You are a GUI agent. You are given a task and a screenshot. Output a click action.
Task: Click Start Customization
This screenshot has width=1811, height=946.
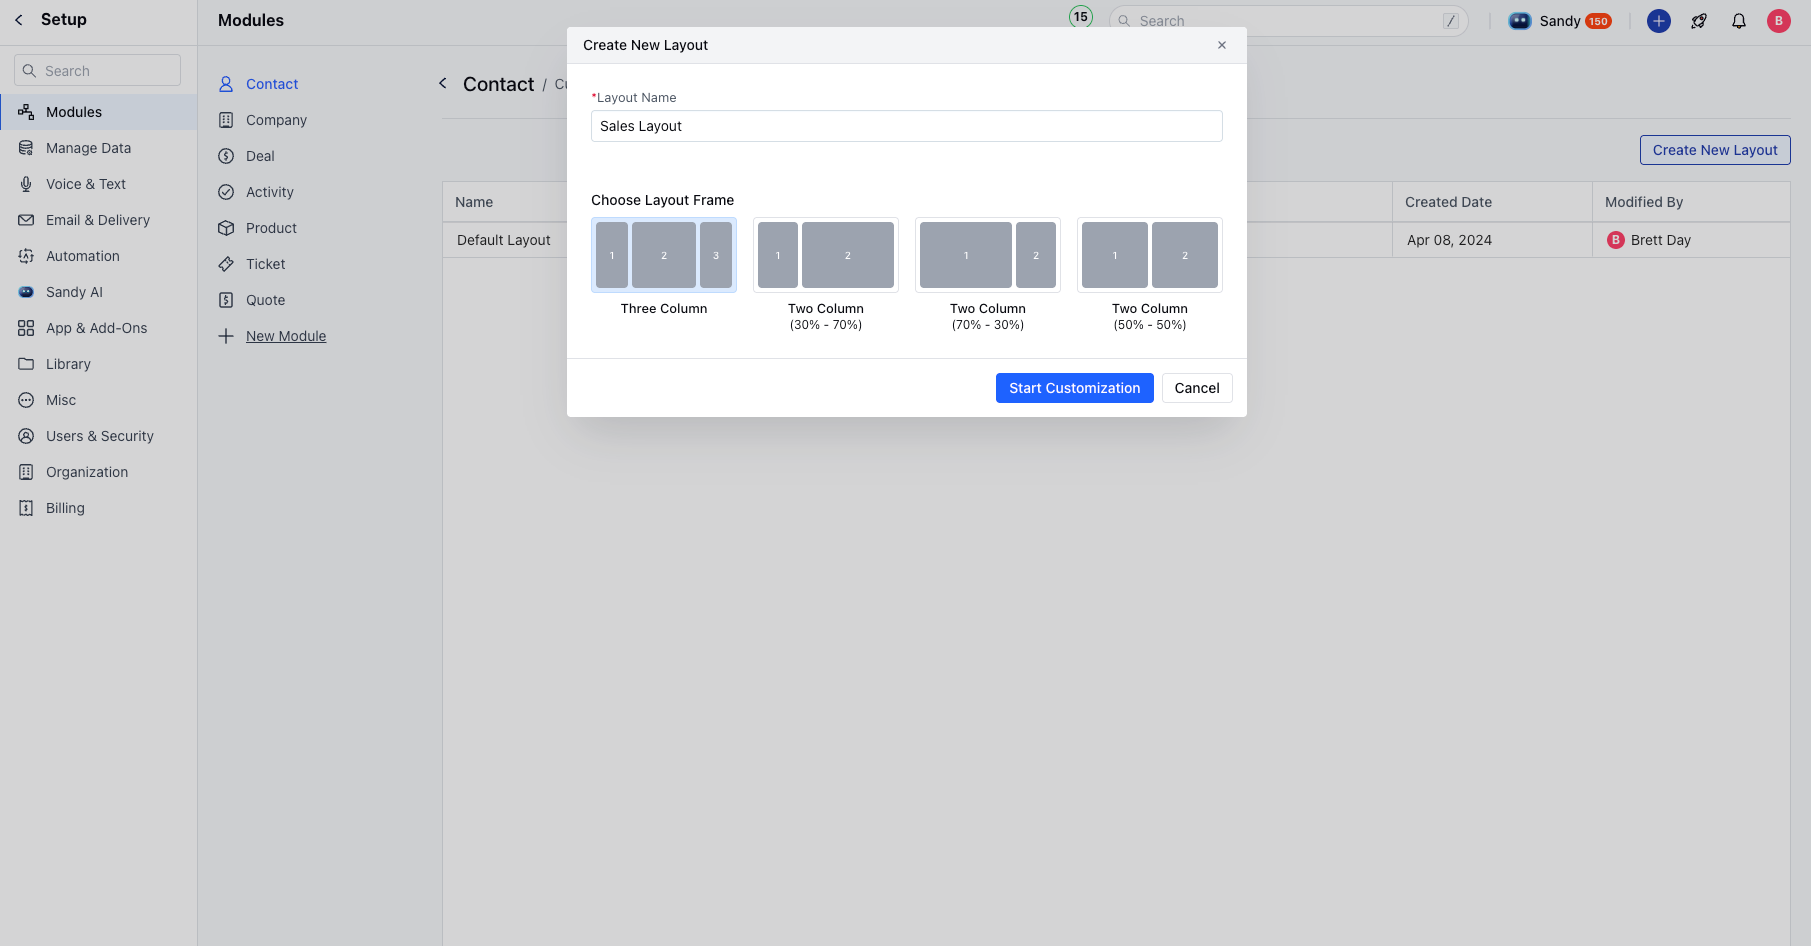point(1074,388)
